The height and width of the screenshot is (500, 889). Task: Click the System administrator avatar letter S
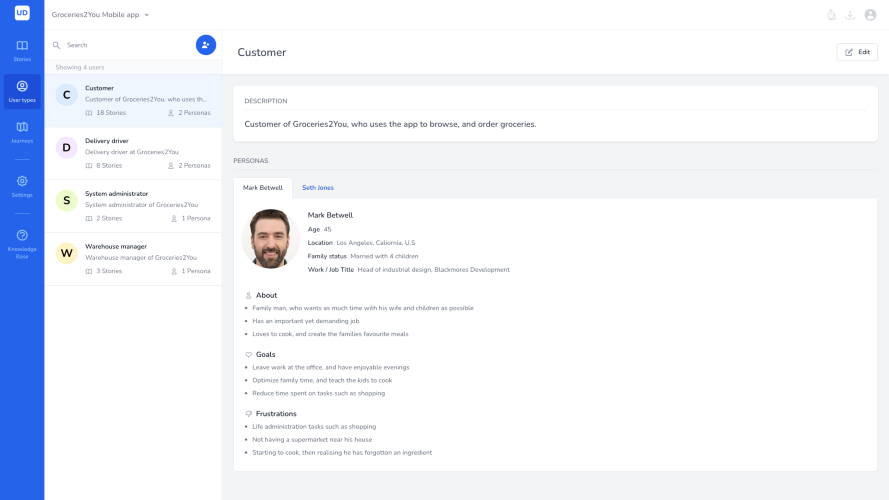click(66, 200)
